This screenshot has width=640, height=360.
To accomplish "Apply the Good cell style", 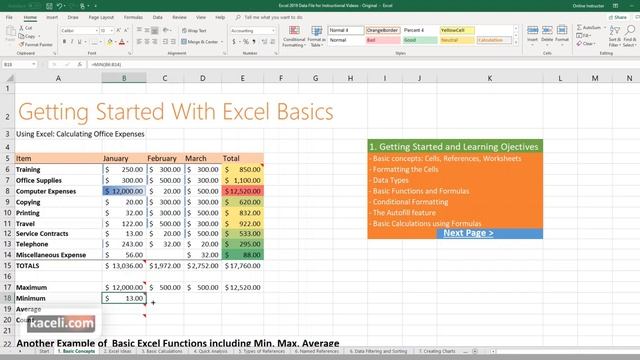I will 420,40.
